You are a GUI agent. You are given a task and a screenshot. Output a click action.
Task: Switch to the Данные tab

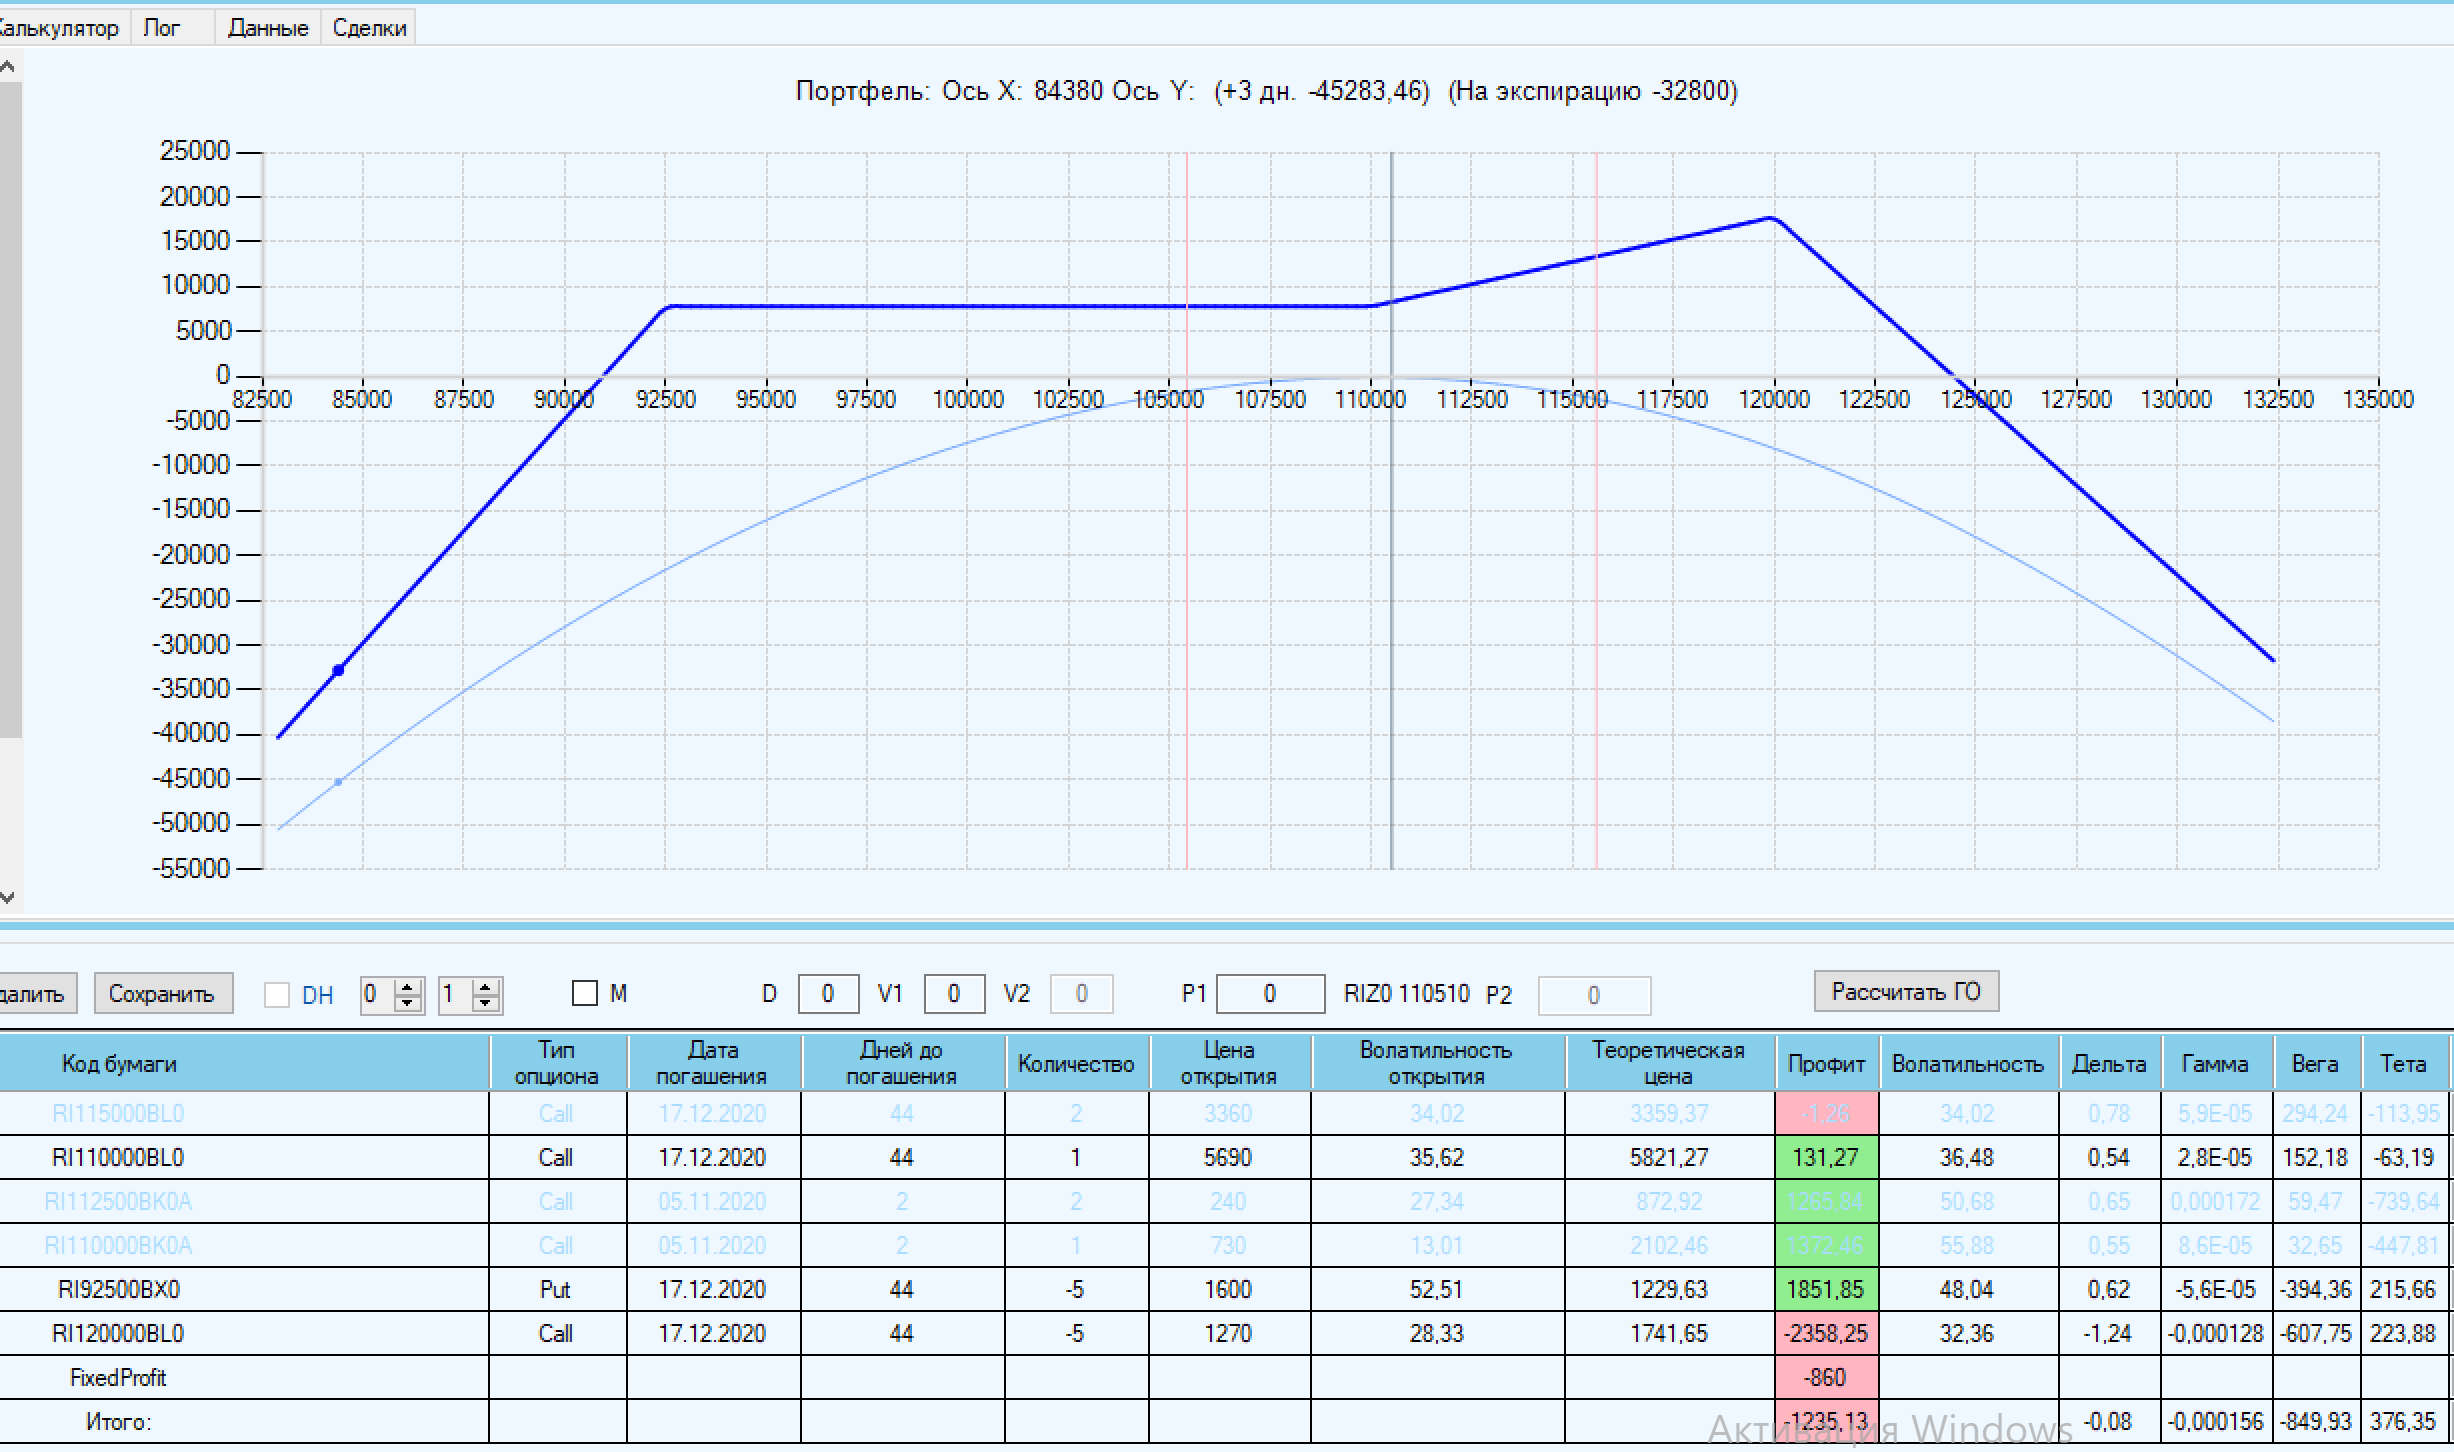click(267, 28)
